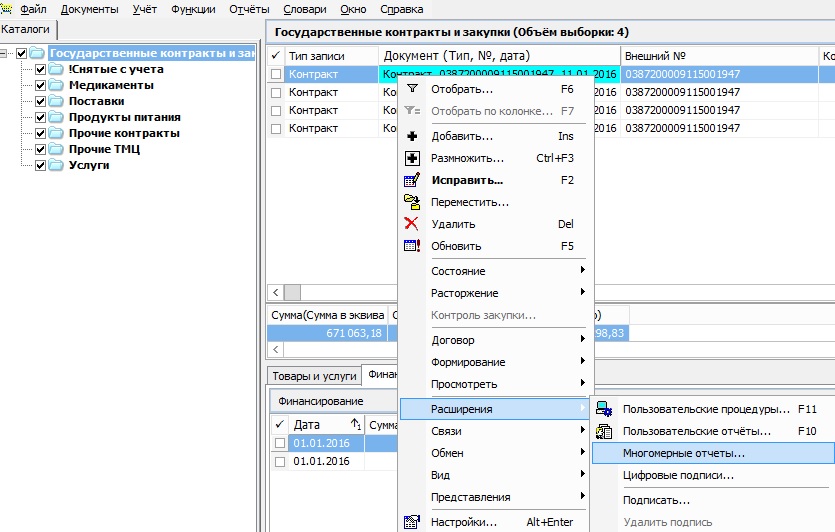Click the Пользовательские процедуры icon

604,410
